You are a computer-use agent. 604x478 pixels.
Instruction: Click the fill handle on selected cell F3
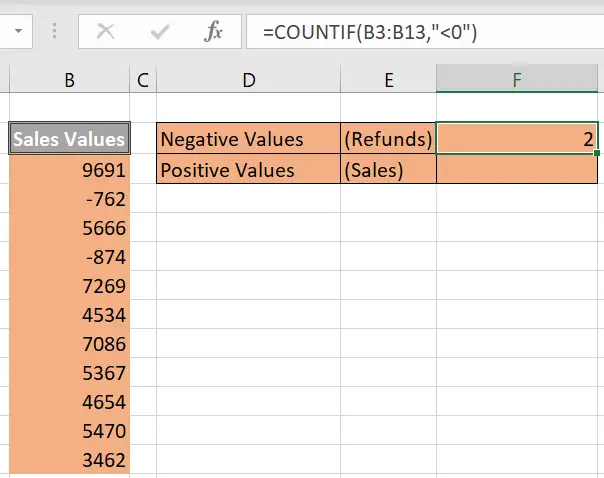click(x=597, y=153)
